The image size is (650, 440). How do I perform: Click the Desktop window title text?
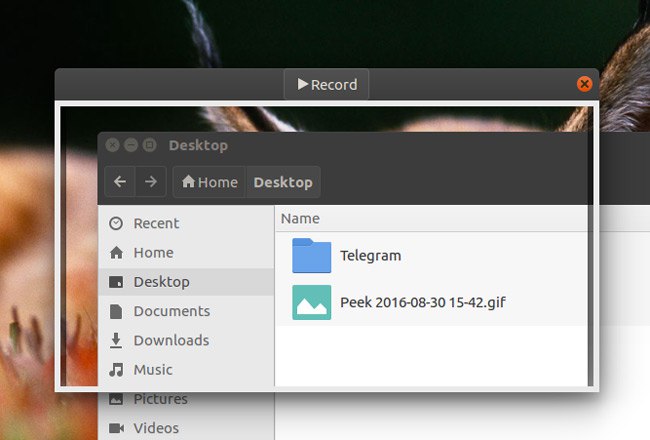click(x=198, y=146)
